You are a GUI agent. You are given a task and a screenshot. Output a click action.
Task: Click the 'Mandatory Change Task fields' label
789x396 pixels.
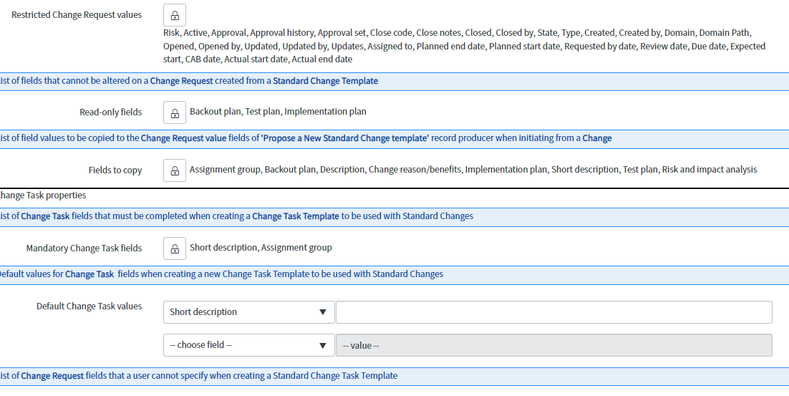click(x=84, y=248)
